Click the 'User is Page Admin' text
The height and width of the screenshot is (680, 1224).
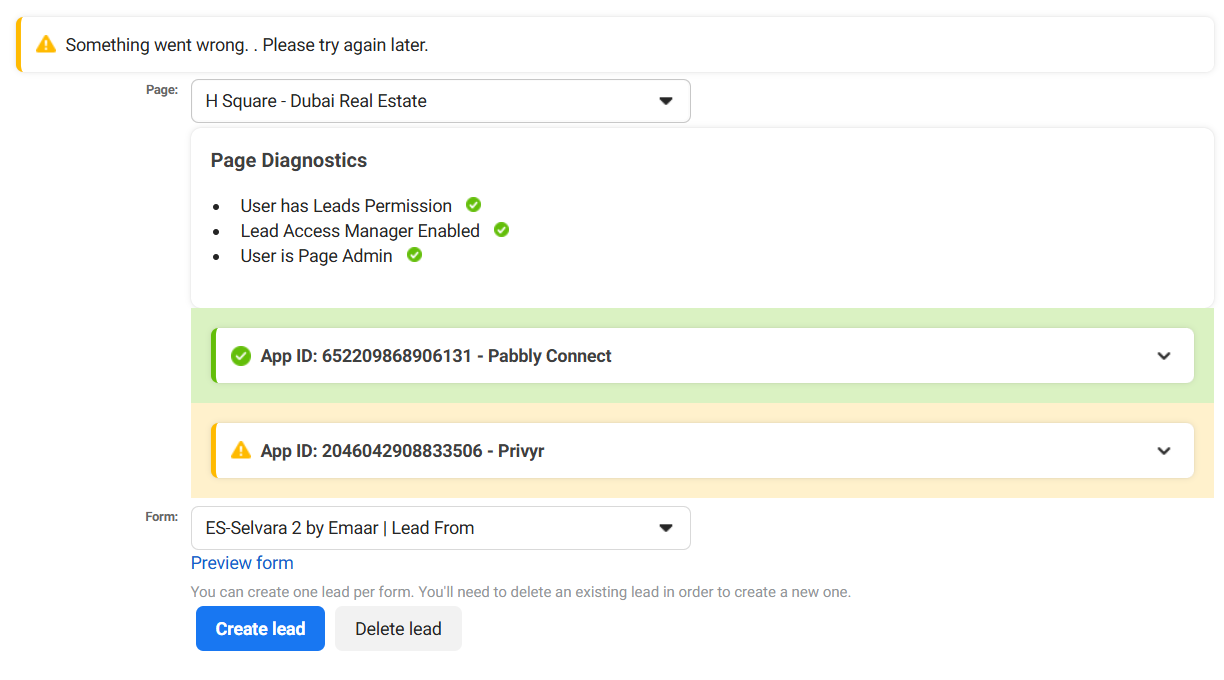[x=316, y=256]
